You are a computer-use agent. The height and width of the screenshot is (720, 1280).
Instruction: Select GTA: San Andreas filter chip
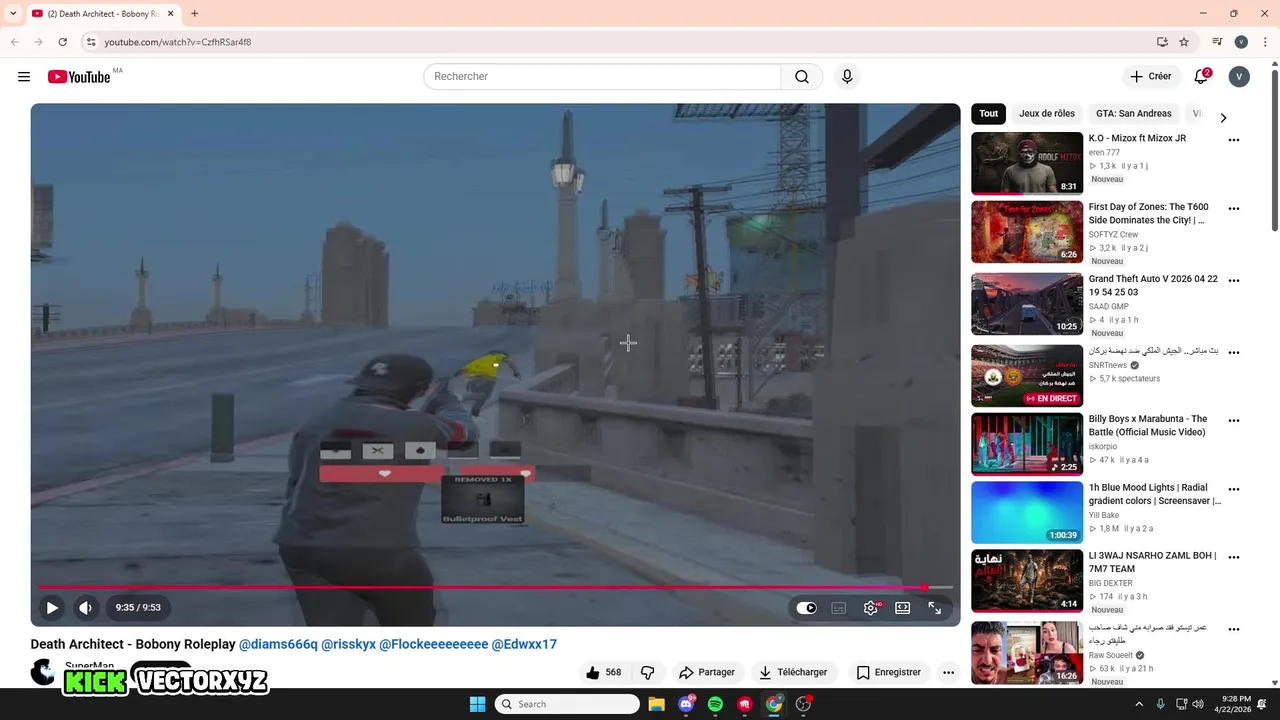pos(1133,114)
